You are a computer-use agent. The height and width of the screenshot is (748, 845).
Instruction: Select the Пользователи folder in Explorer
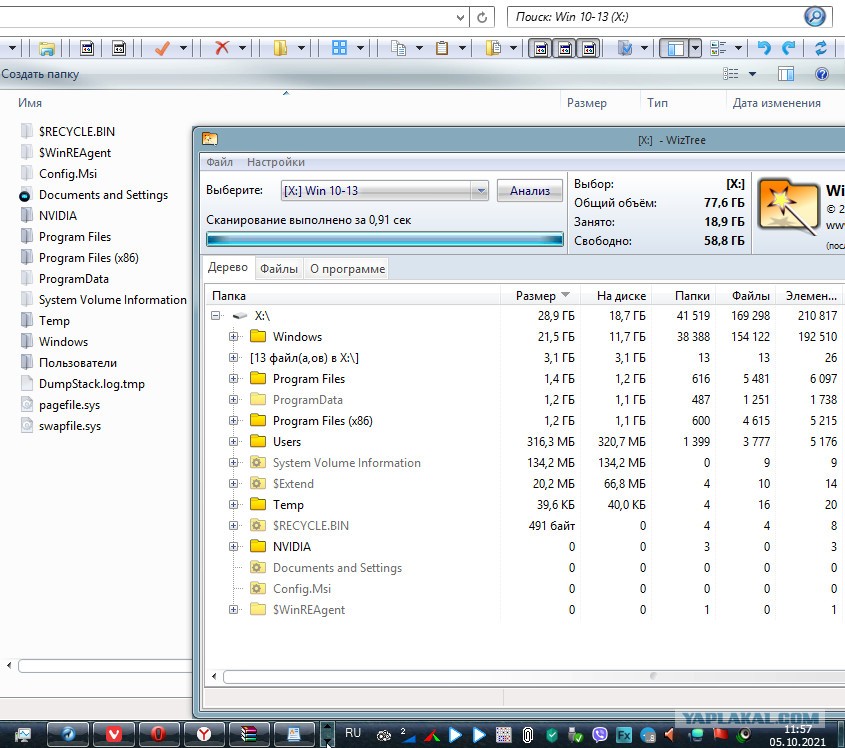point(78,363)
